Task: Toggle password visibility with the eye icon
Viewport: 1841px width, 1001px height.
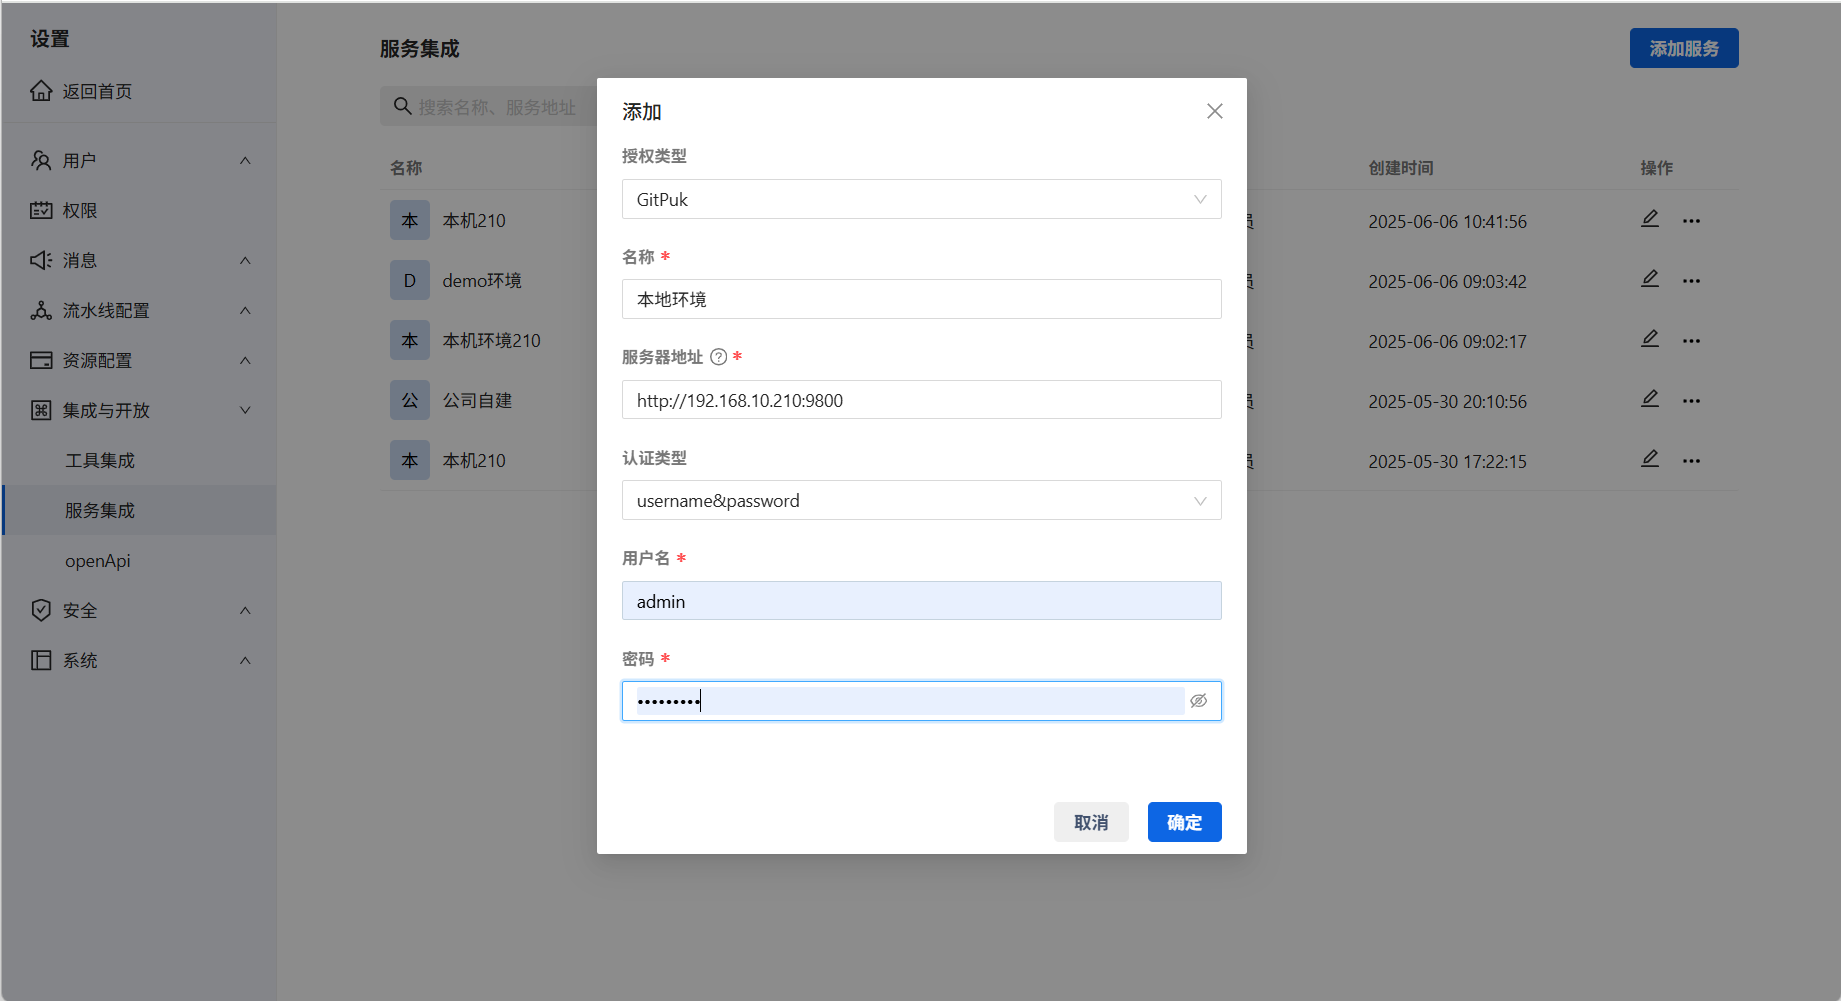Action: pos(1198,701)
